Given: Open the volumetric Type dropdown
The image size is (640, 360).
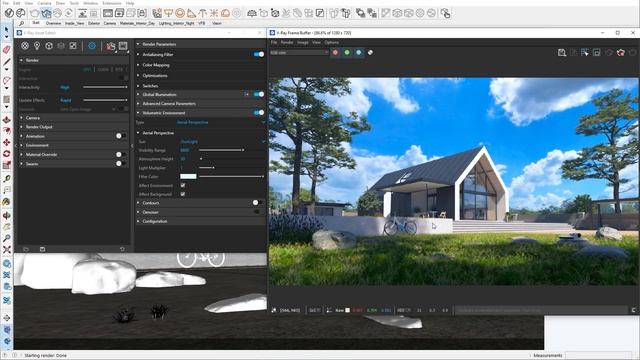Looking at the screenshot, I should pyautogui.click(x=221, y=122).
